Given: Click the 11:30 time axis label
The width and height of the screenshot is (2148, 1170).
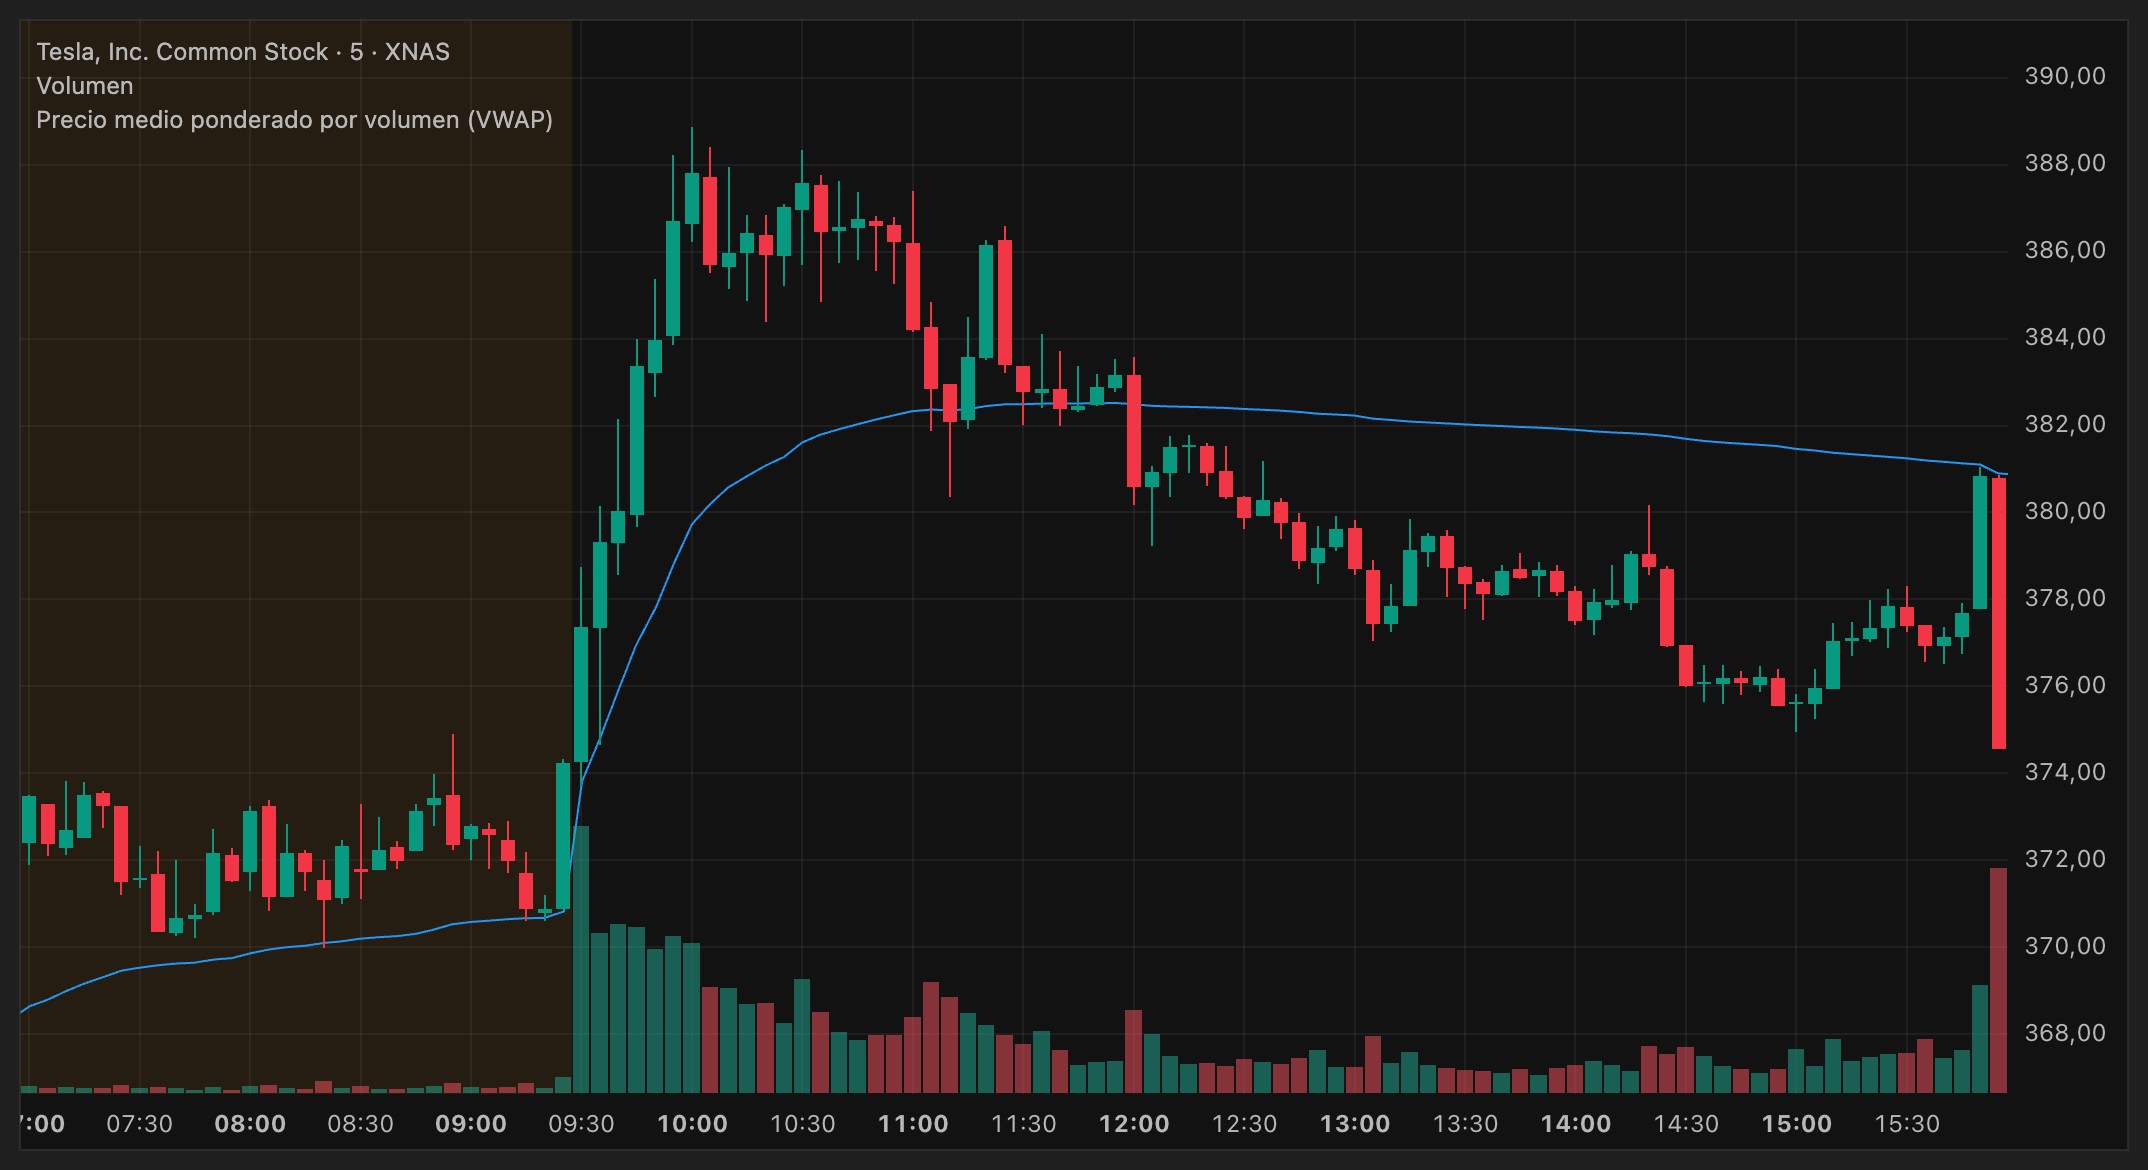Looking at the screenshot, I should tap(1024, 1124).
